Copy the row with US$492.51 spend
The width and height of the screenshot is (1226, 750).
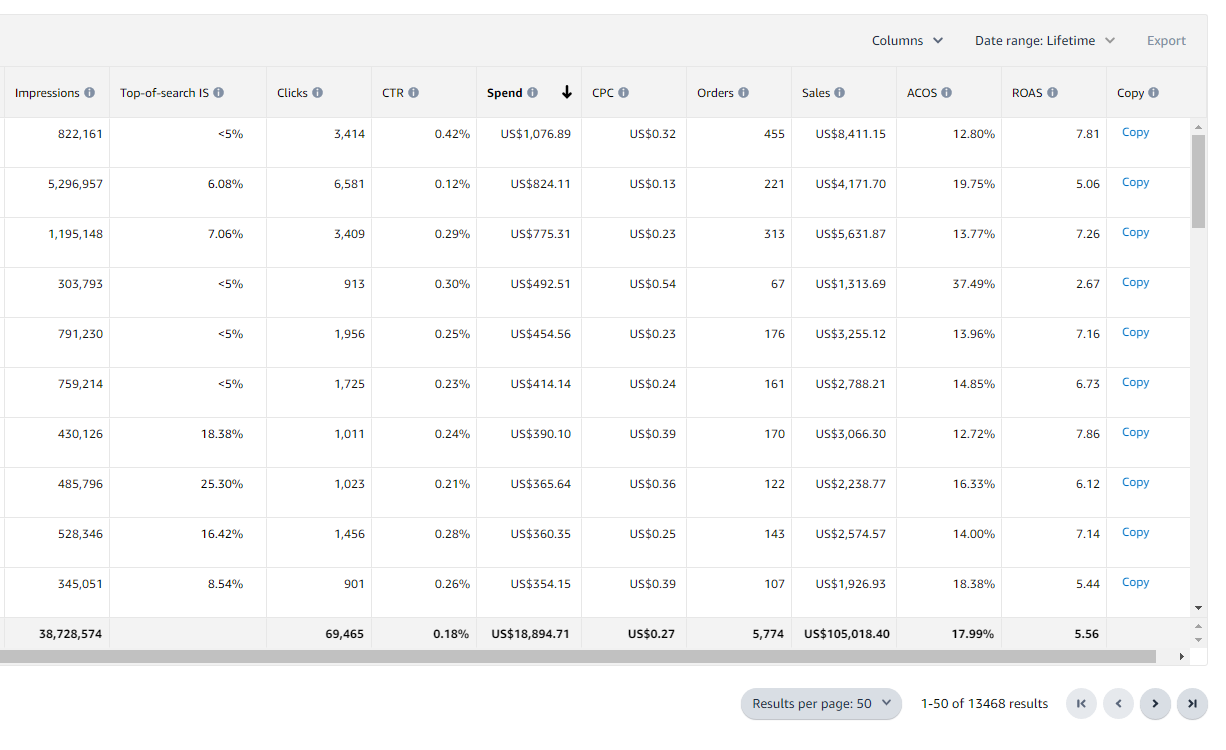1135,283
